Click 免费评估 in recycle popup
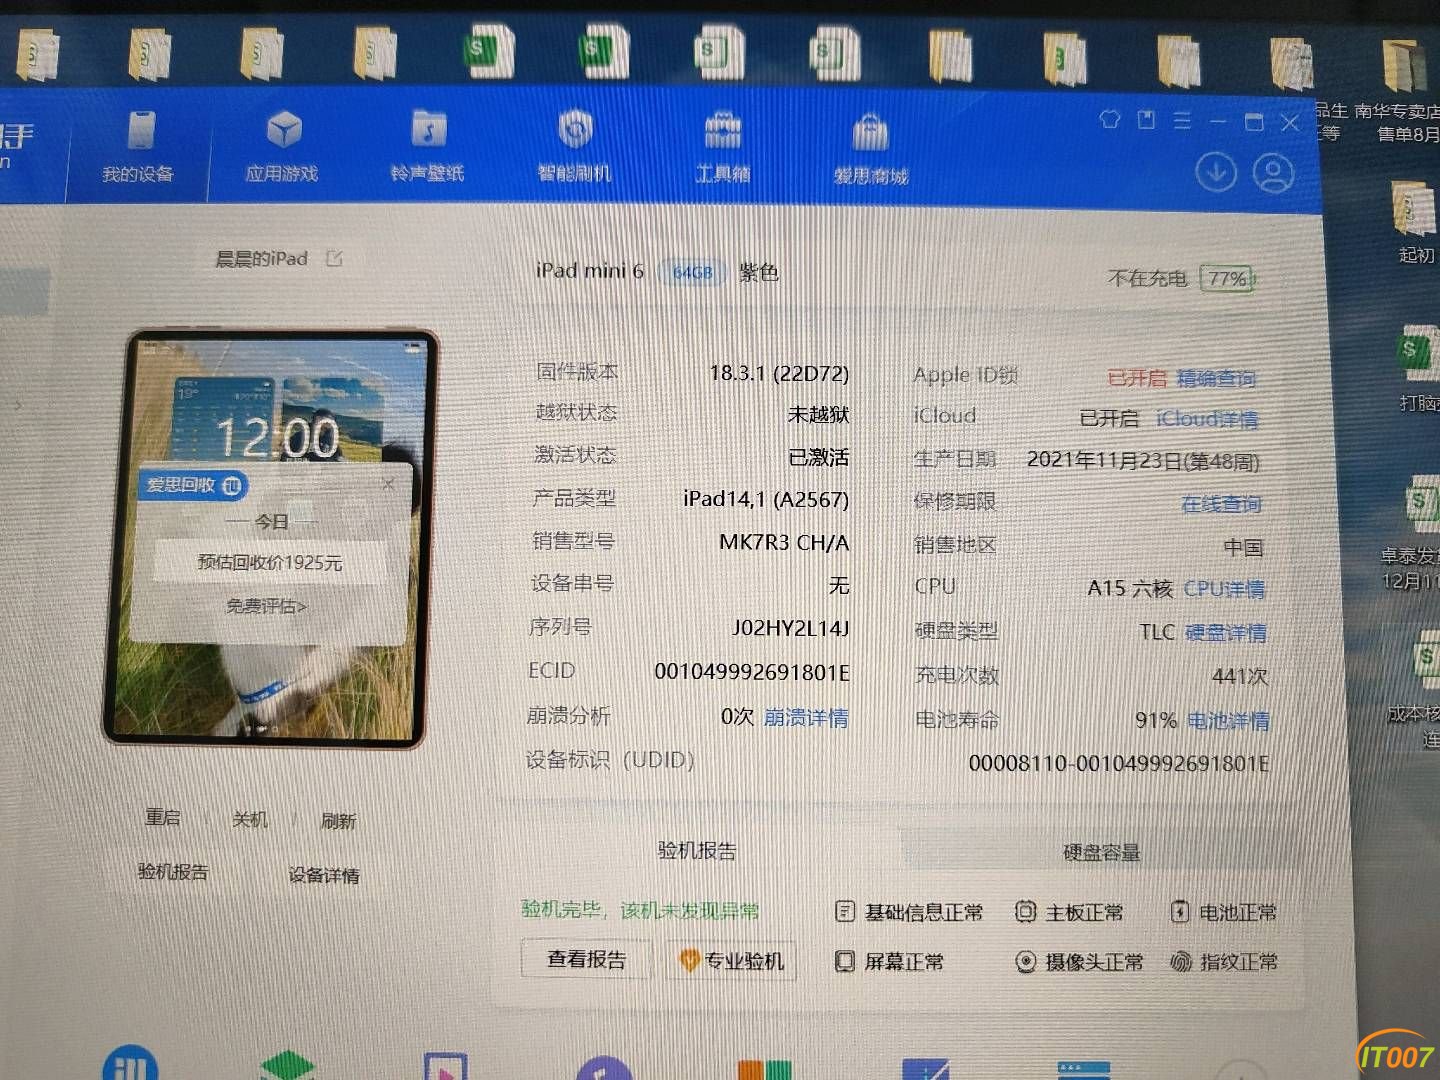This screenshot has width=1440, height=1080. click(266, 606)
